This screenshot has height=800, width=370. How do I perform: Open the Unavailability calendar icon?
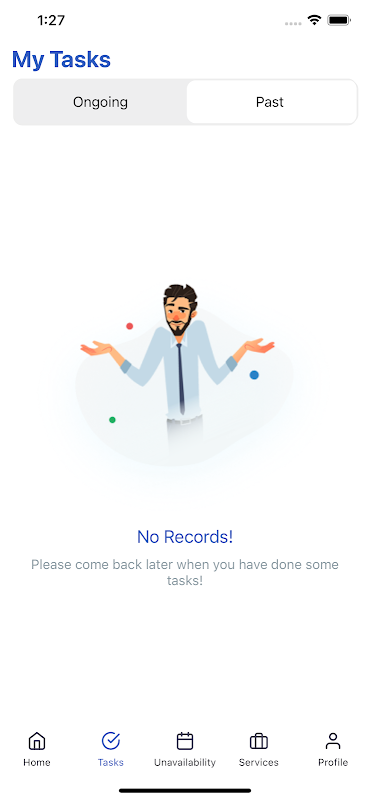click(x=185, y=741)
